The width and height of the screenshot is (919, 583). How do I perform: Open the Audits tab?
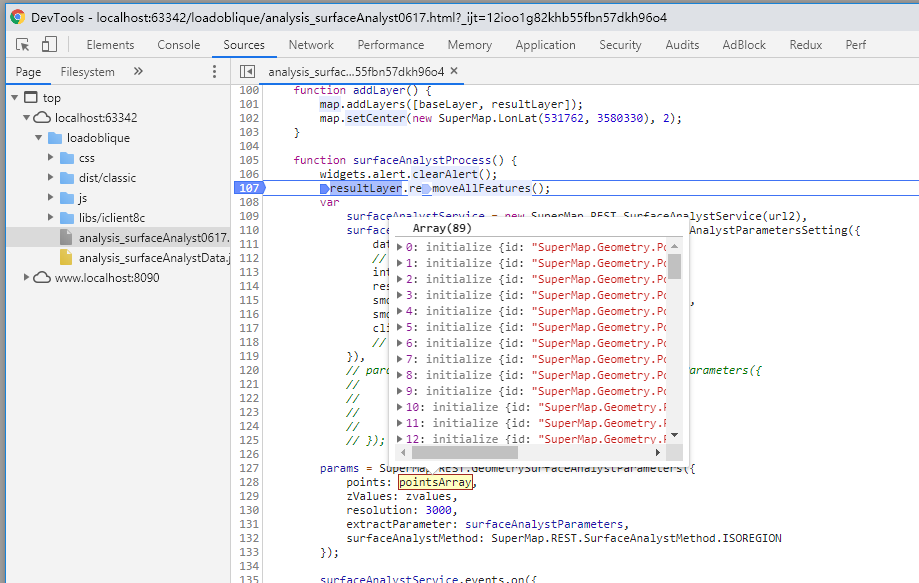point(682,45)
